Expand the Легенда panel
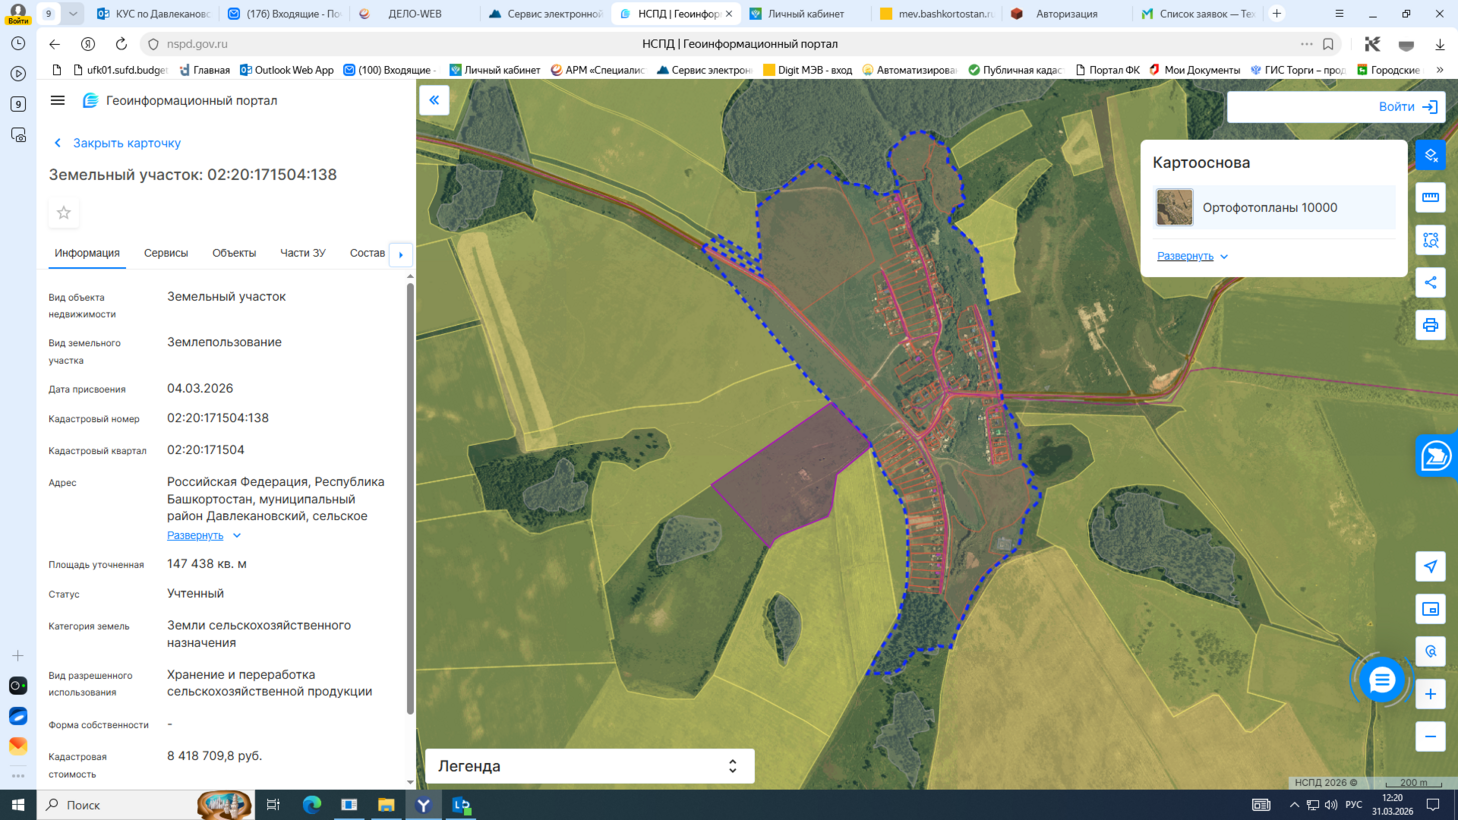This screenshot has width=1458, height=820. pos(732,766)
